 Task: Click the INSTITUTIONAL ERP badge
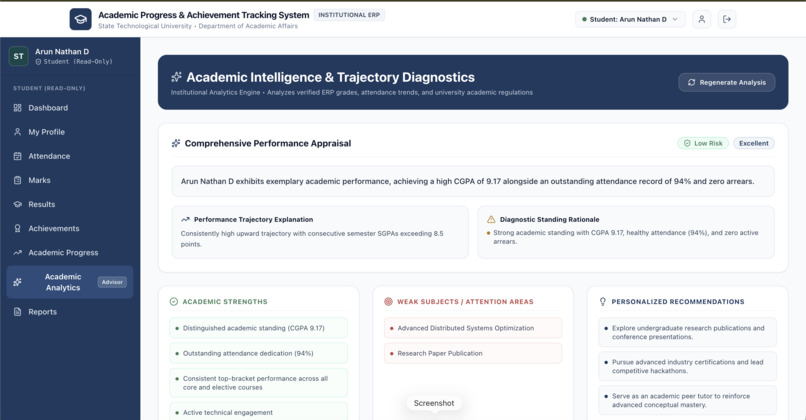349,15
